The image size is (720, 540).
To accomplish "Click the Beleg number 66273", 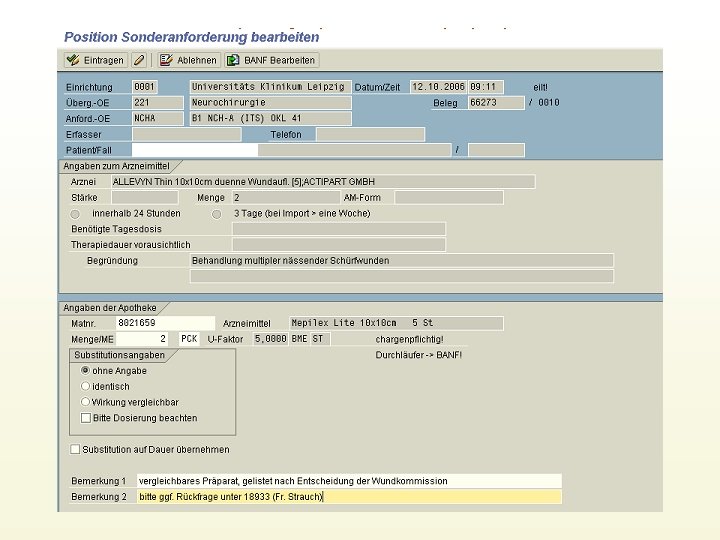I will tap(496, 102).
